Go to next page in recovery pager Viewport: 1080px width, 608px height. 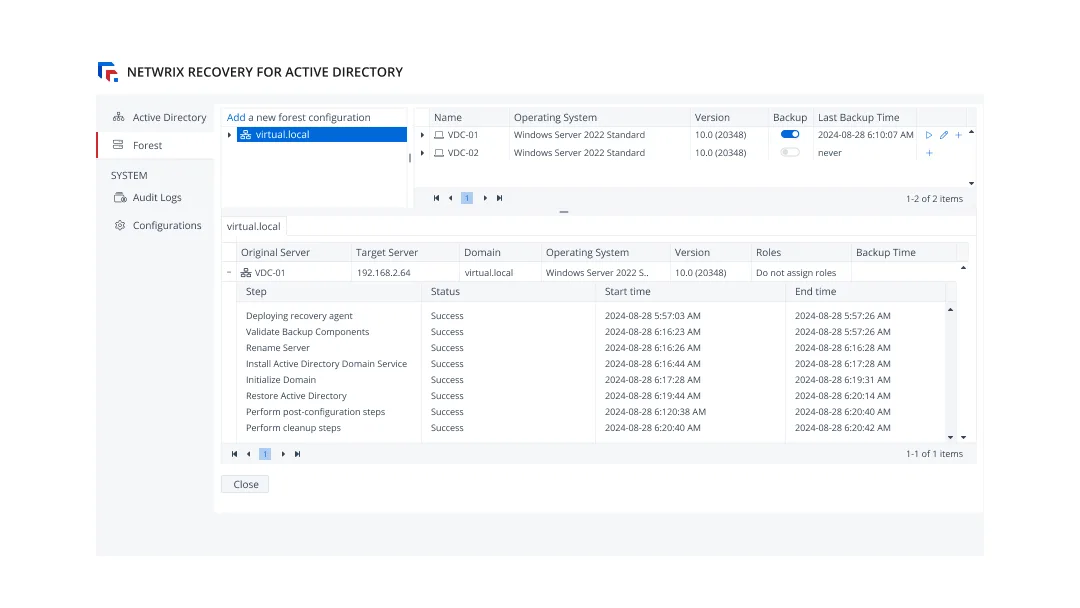tap(283, 454)
